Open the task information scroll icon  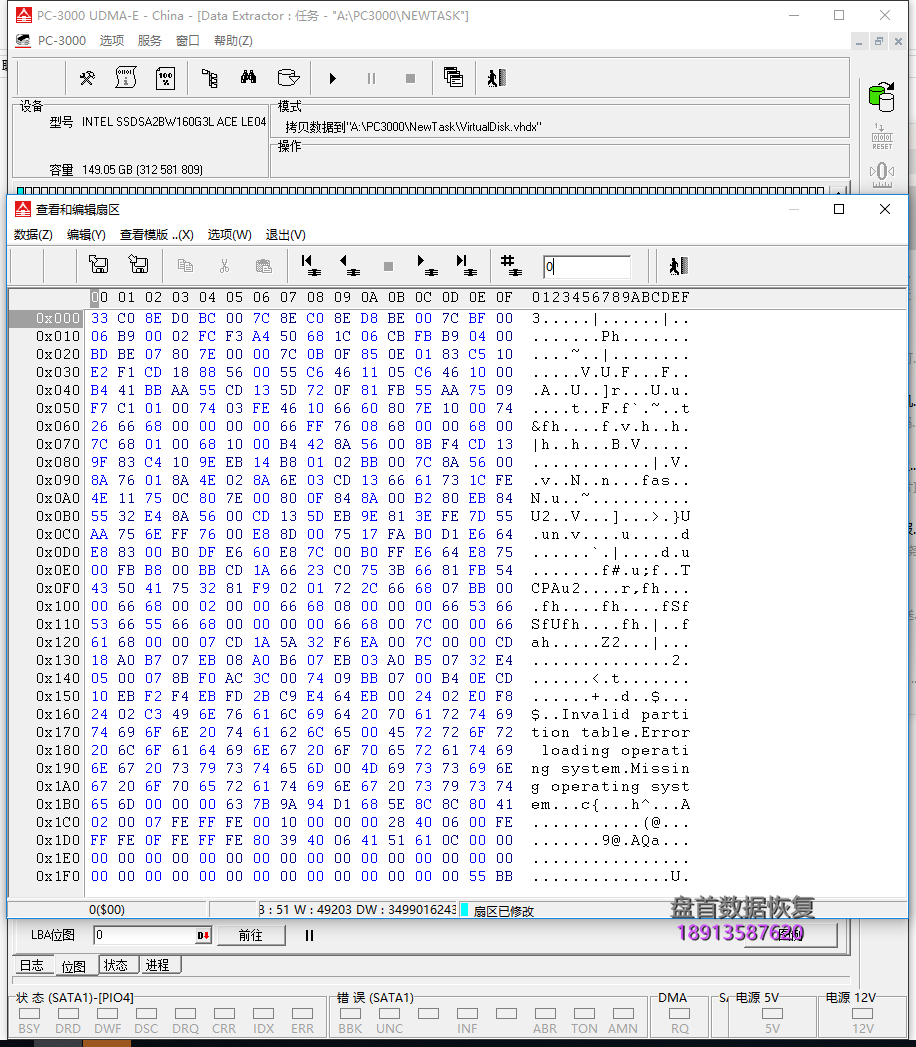coord(126,77)
